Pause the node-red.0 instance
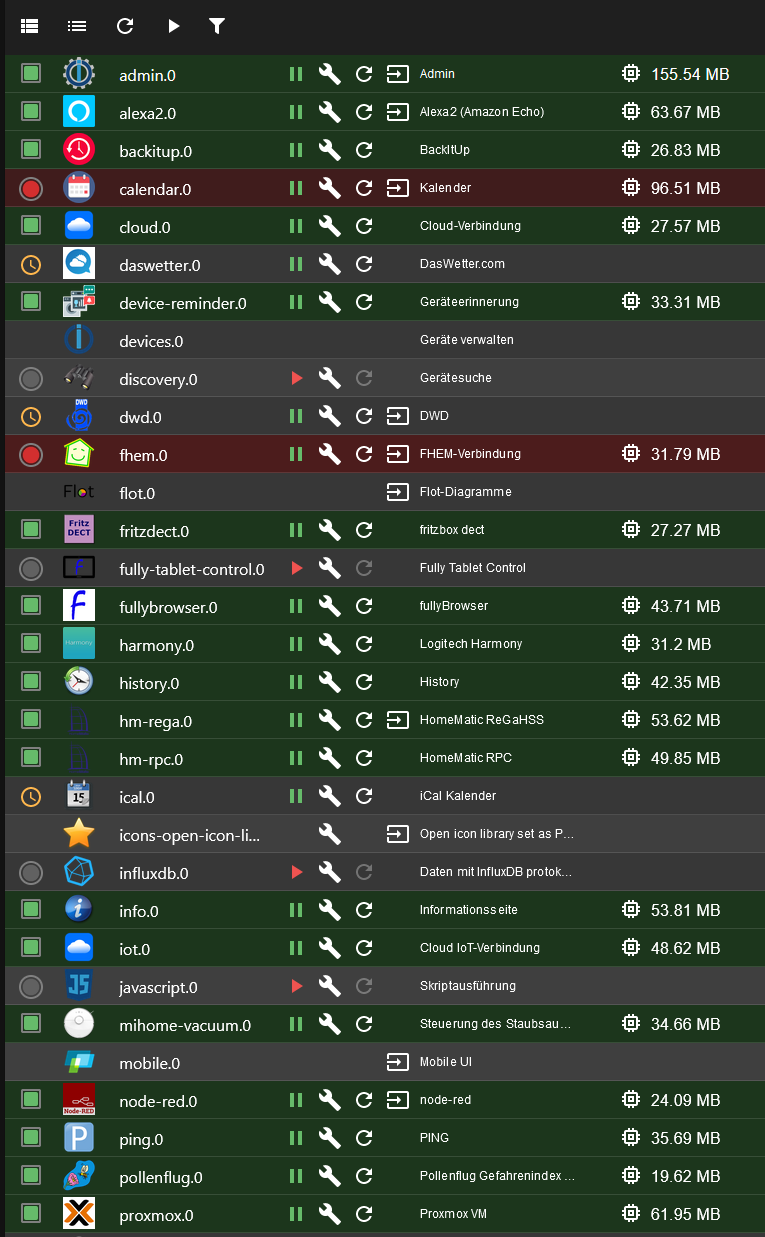Screen dimensions: 765x1237 (x=296, y=1100)
